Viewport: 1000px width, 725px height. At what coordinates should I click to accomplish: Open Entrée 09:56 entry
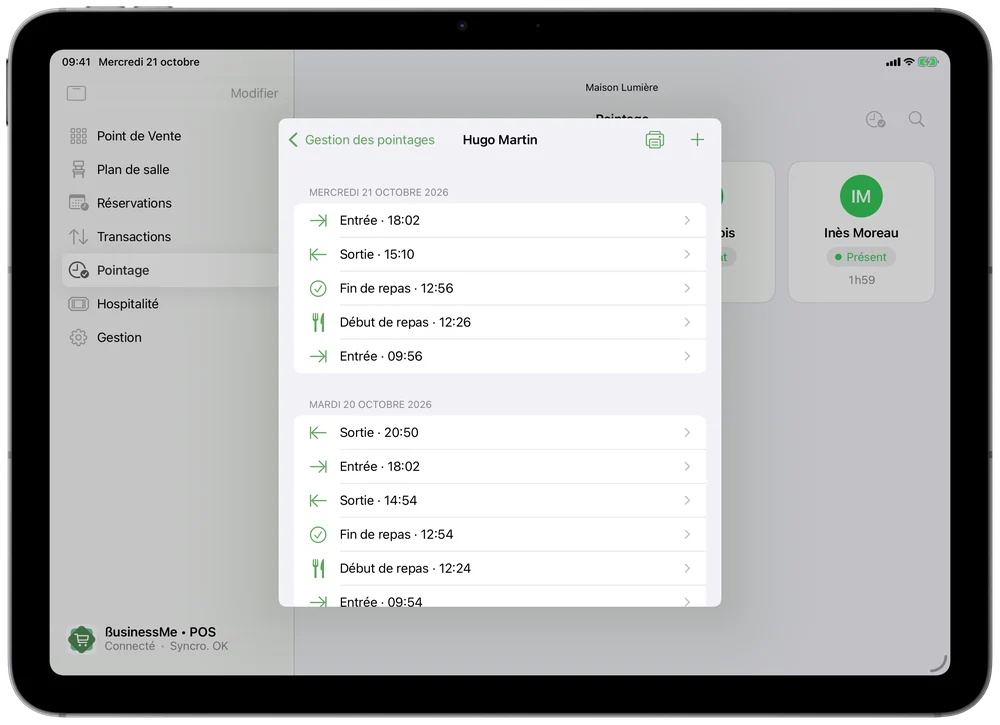[499, 356]
